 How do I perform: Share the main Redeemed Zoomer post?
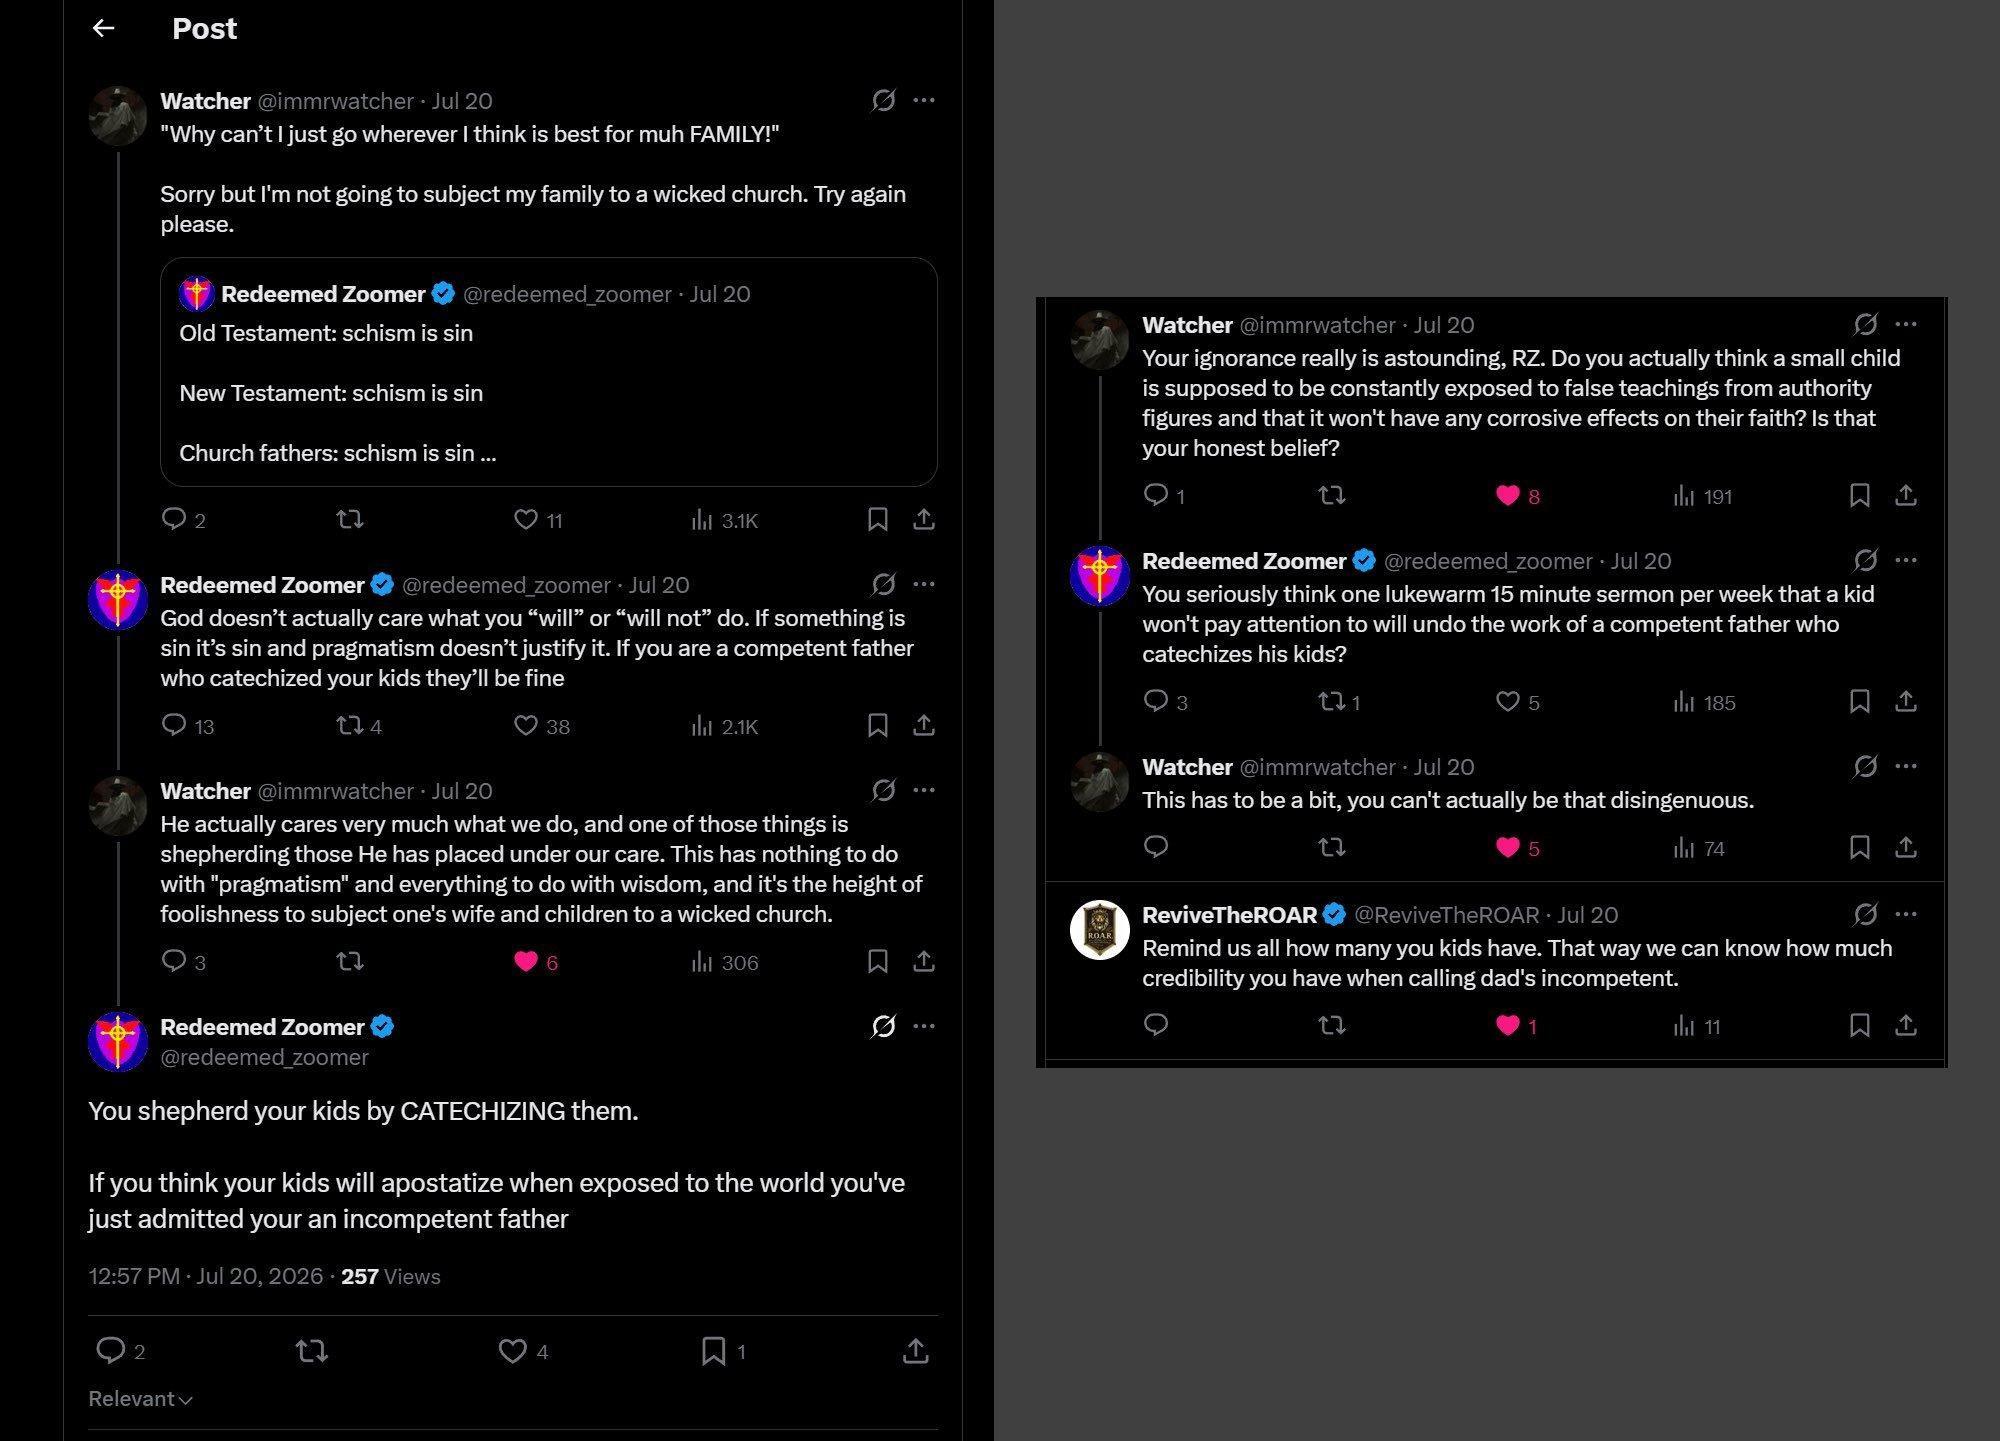(x=915, y=1351)
